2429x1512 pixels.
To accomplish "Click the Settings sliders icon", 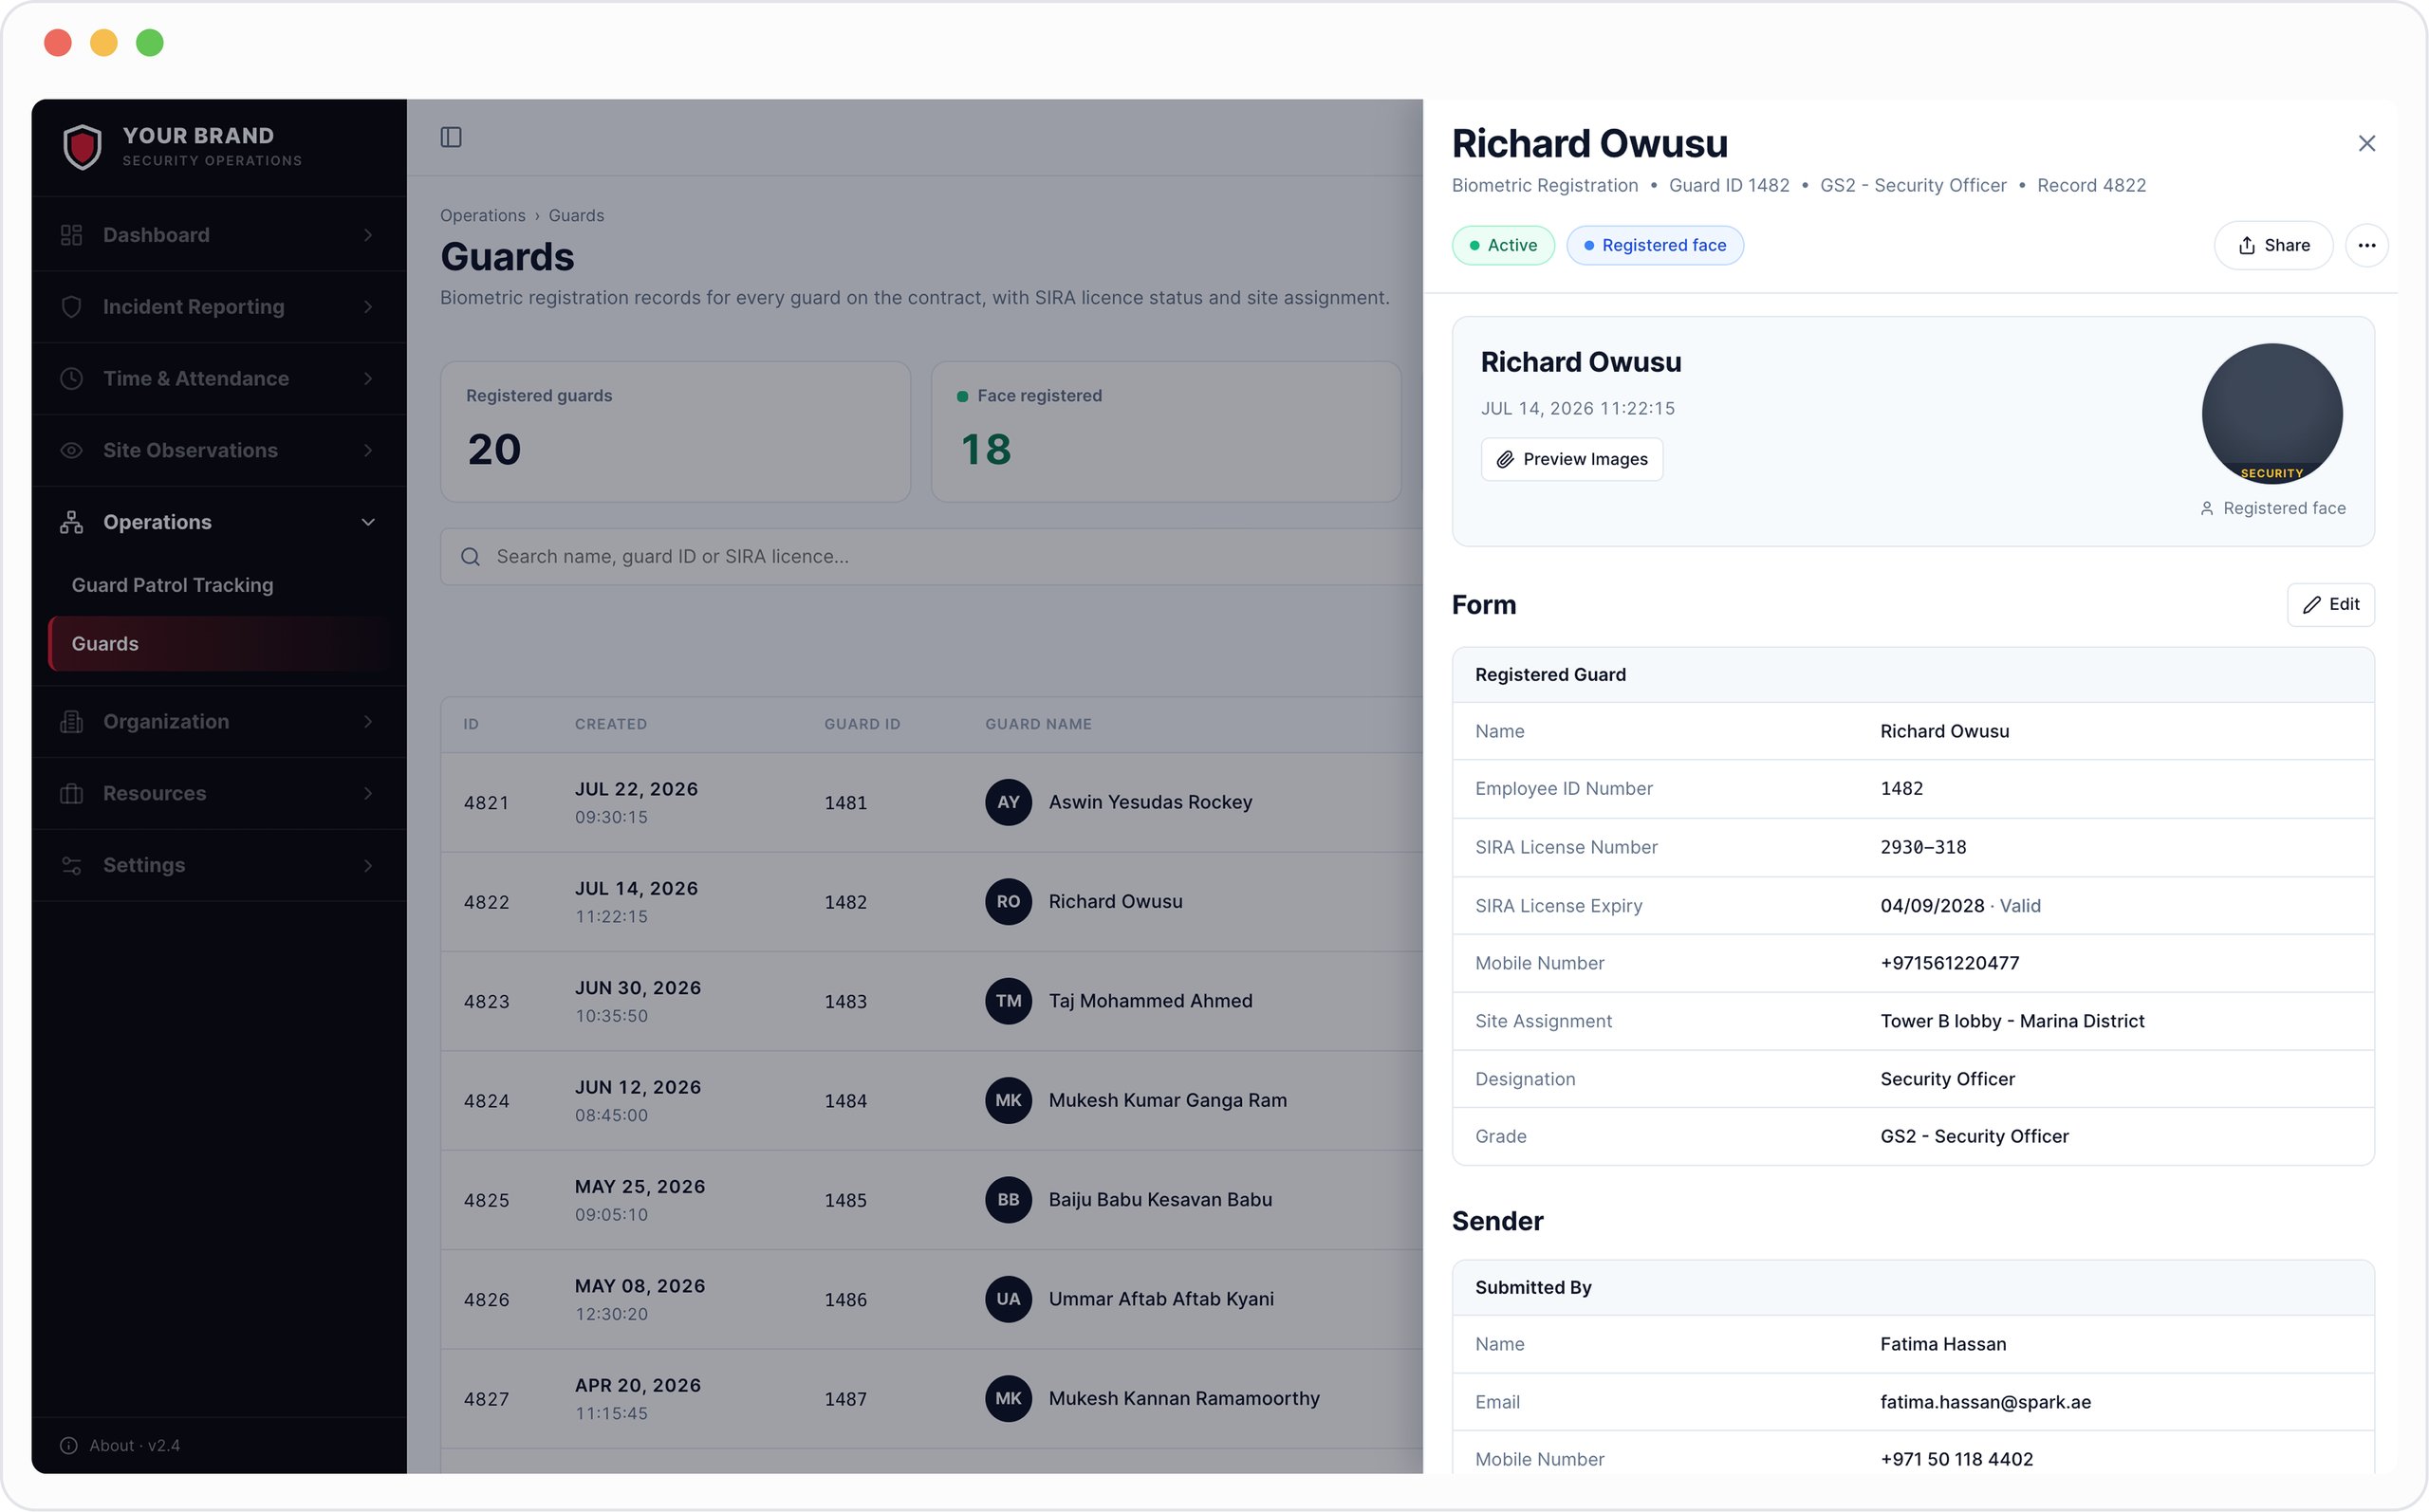I will pos(71,865).
